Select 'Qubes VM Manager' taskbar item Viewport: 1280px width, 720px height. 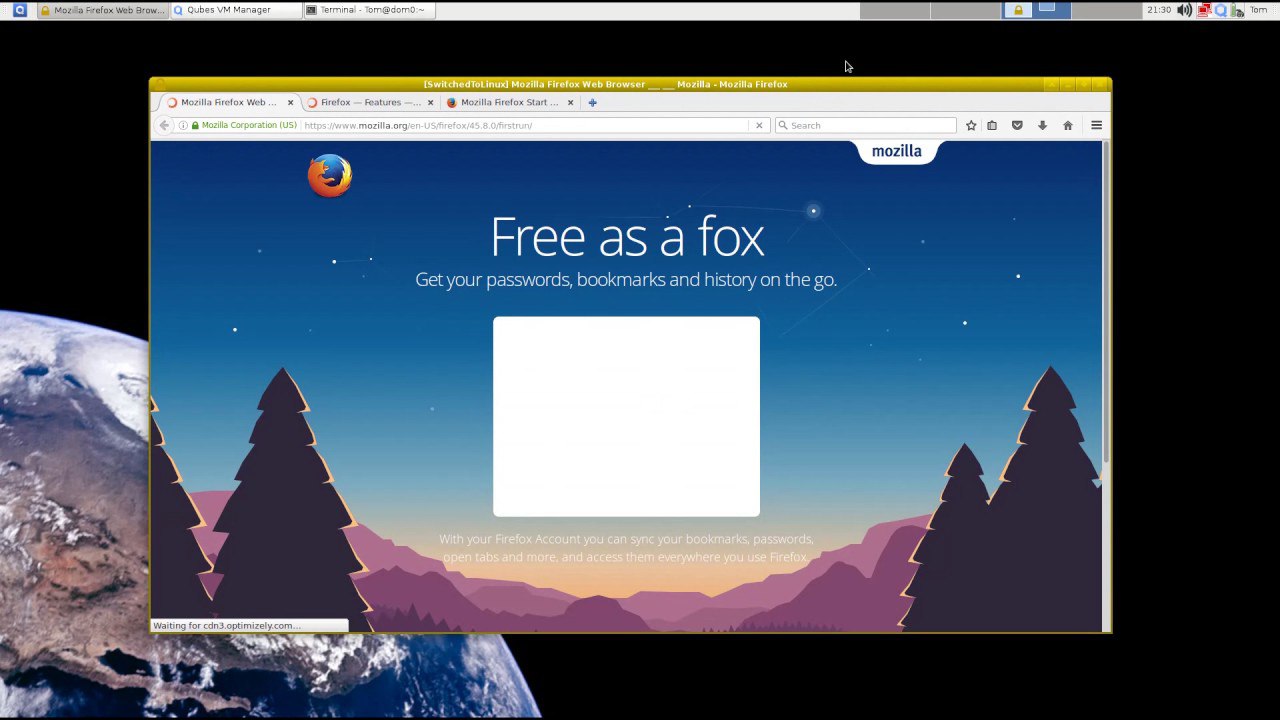235,10
